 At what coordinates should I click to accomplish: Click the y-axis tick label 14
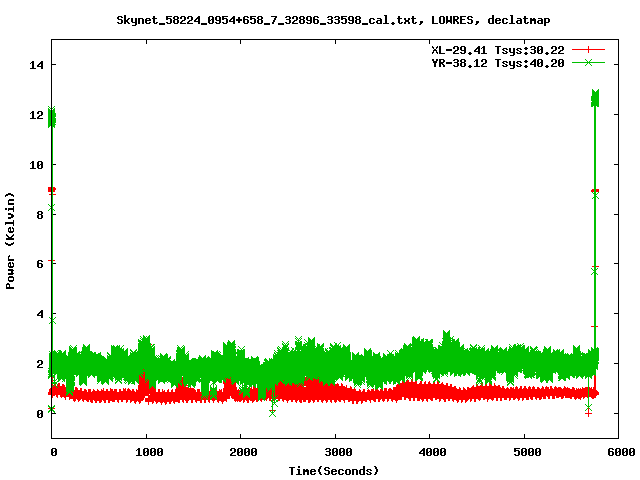coord(36,65)
